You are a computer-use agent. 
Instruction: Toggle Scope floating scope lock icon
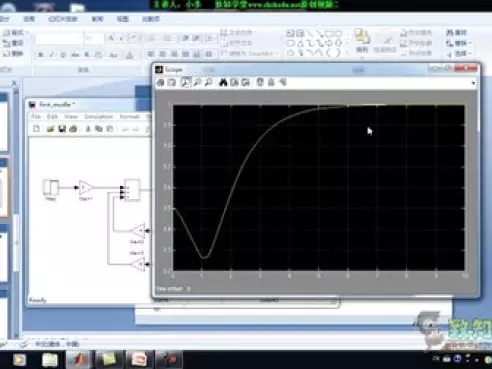(271, 82)
